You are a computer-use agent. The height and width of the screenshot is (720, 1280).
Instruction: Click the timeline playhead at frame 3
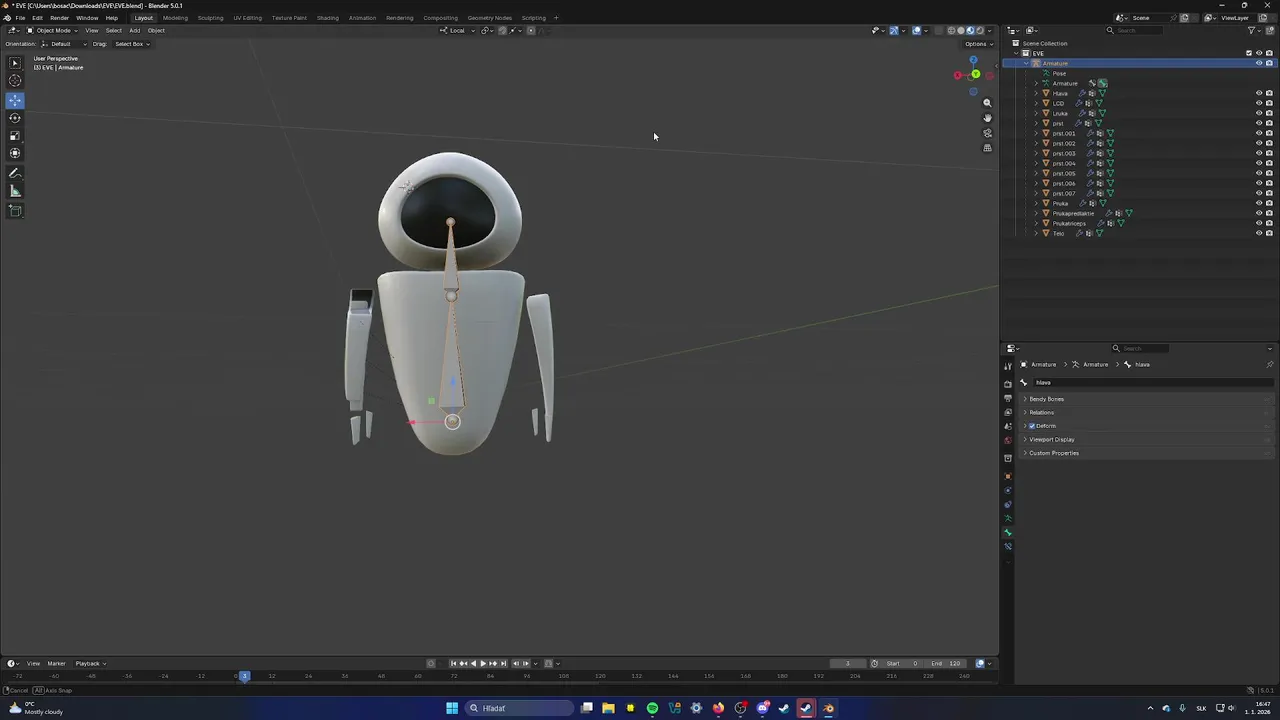[244, 676]
